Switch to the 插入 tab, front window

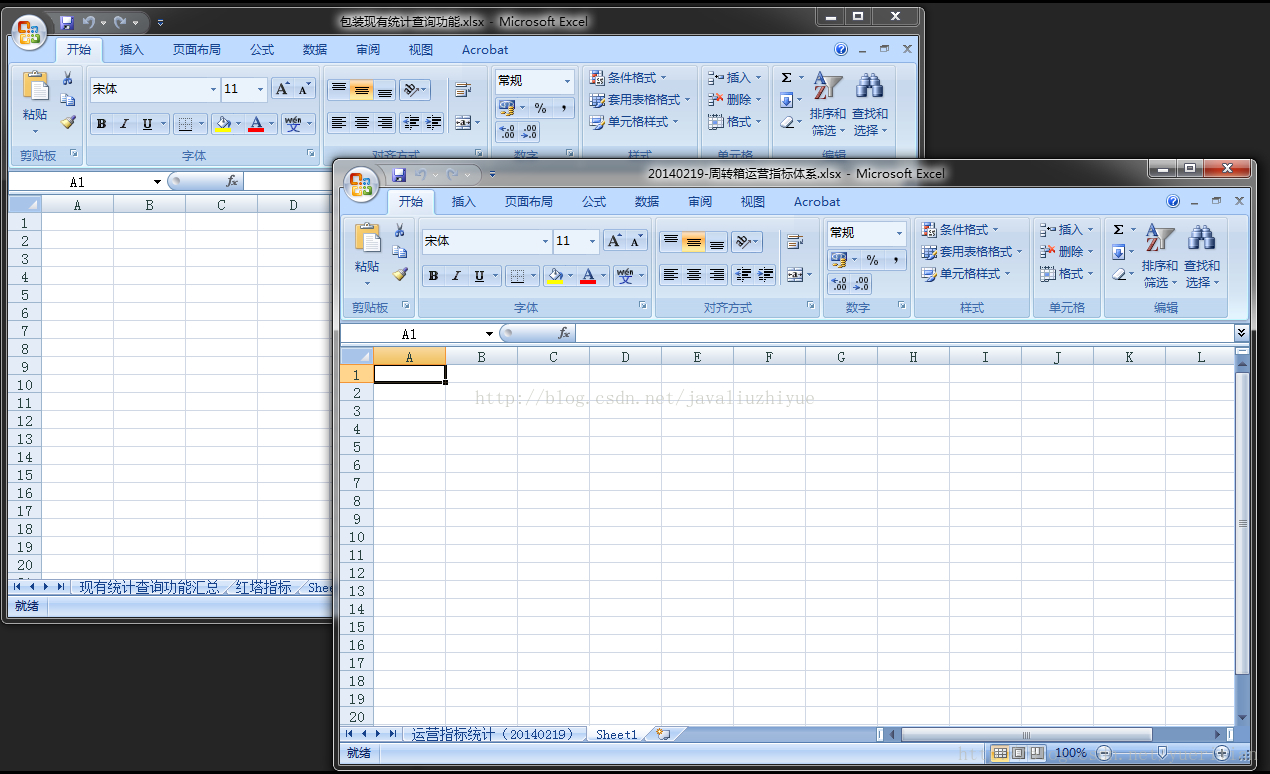(464, 201)
